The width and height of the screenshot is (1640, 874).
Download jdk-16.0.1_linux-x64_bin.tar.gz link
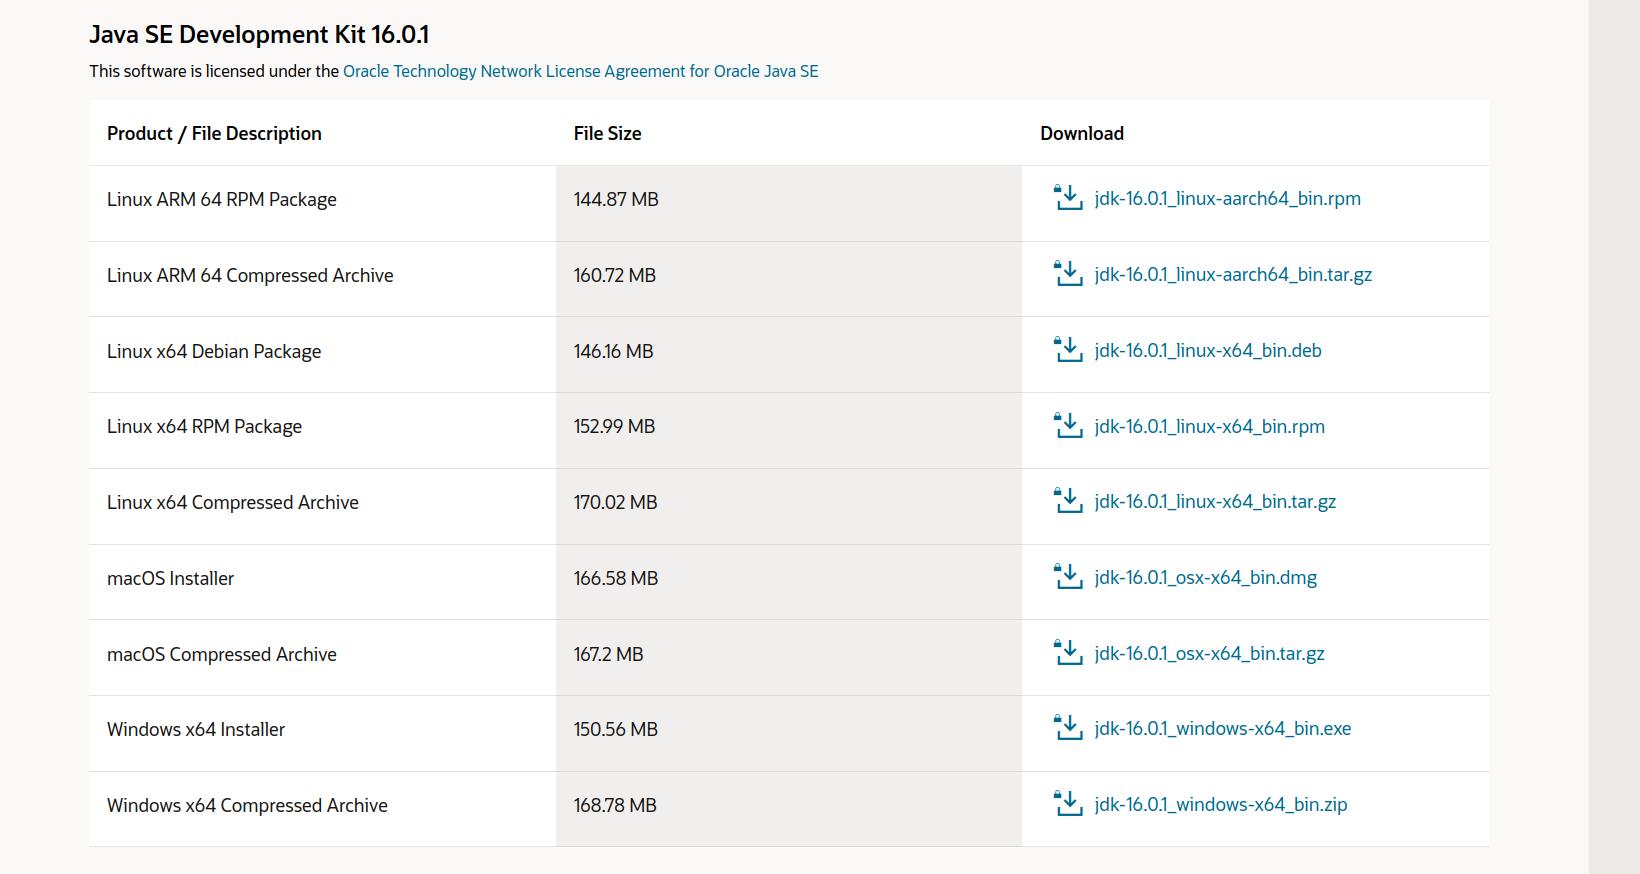pyautogui.click(x=1215, y=501)
